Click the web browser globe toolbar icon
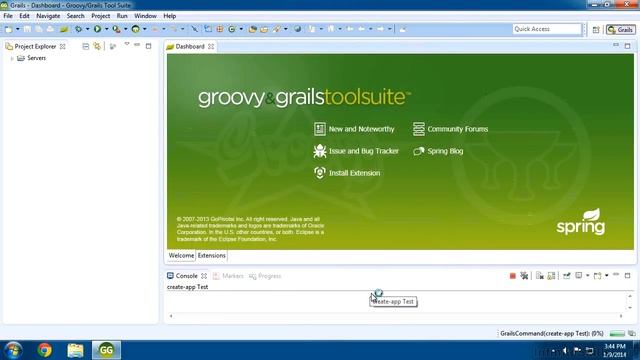Image resolution: width=640 pixels, height=360 pixels. coord(298,29)
